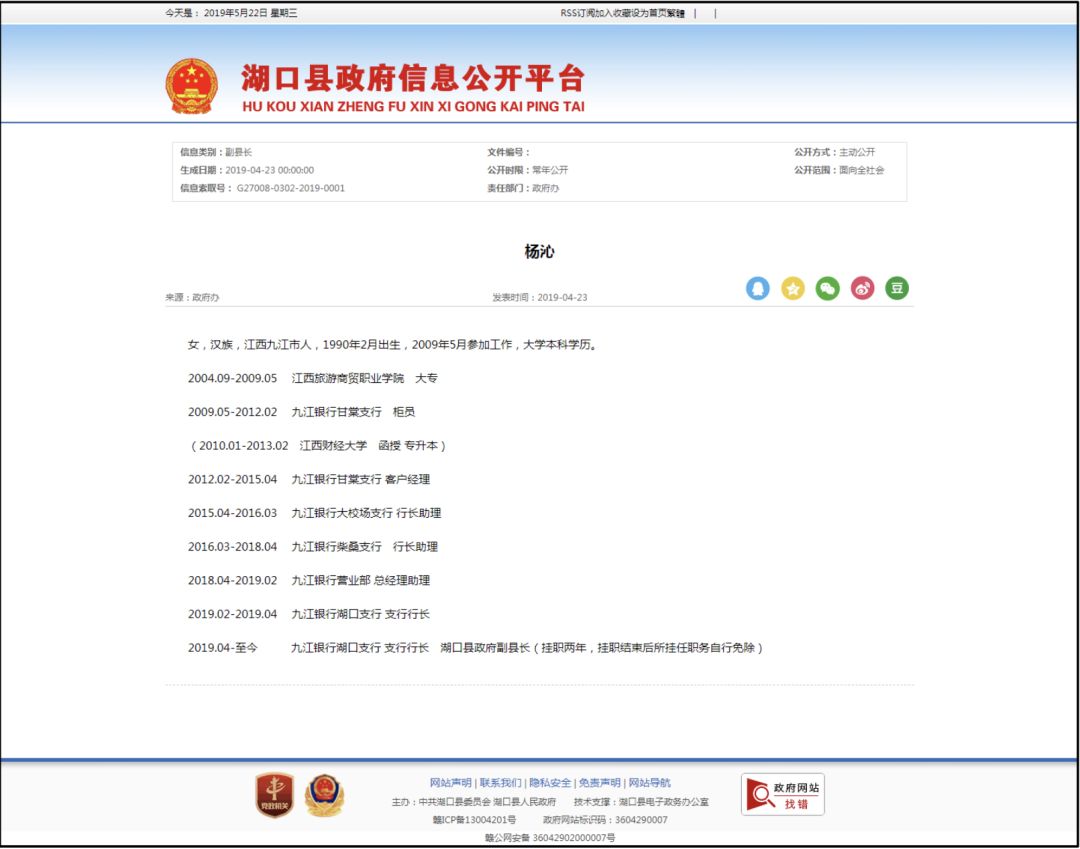Image resolution: width=1080 pixels, height=849 pixels.
Task: Share the page via the WeChat icon
Action: click(828, 288)
